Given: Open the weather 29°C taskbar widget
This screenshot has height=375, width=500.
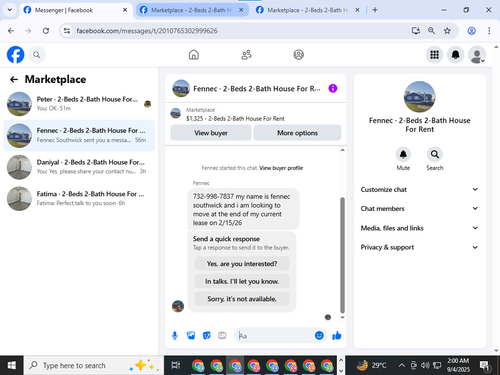Looking at the screenshot, I should point(371,366).
